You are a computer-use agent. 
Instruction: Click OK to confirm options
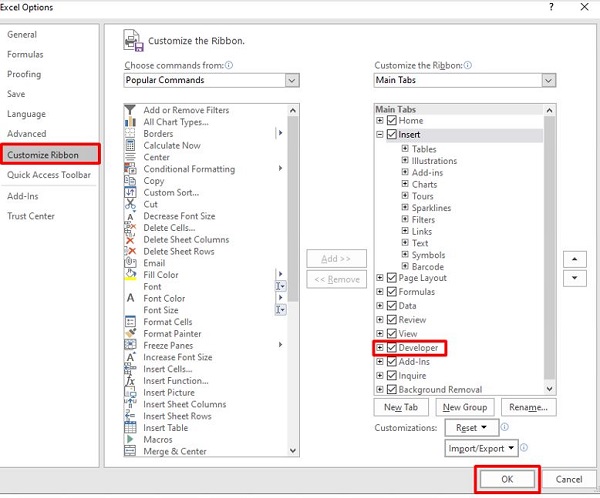pos(507,479)
